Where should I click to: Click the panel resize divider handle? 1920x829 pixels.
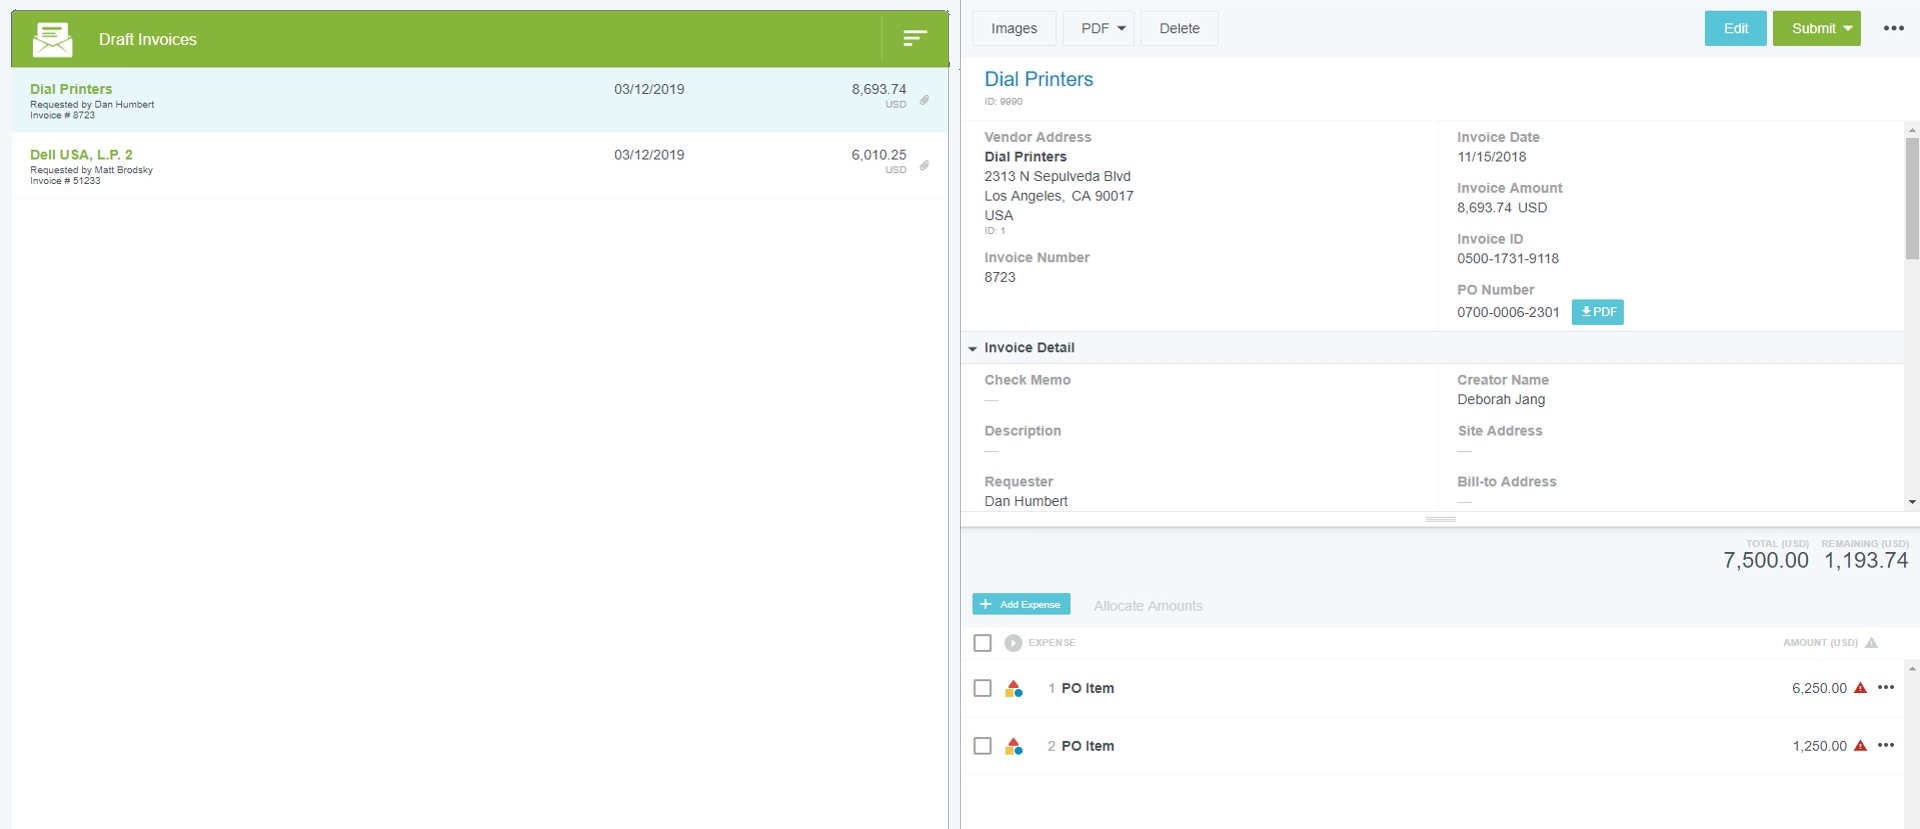(1440, 519)
